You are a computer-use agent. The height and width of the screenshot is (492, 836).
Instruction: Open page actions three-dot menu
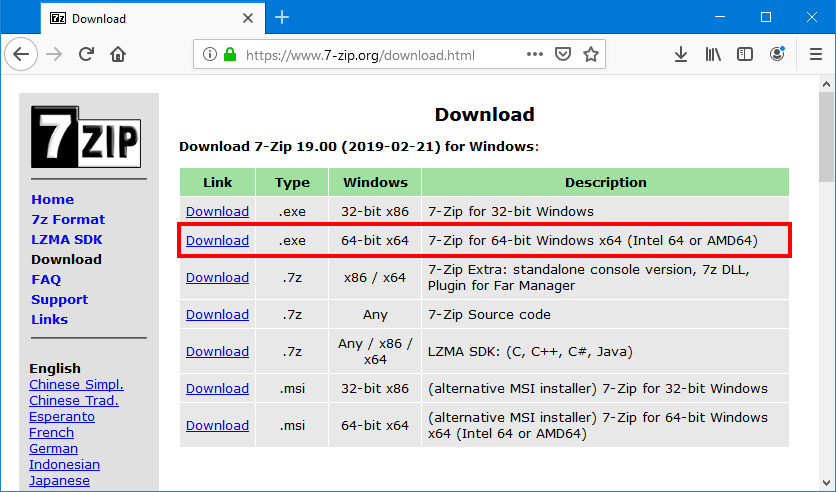tap(535, 54)
